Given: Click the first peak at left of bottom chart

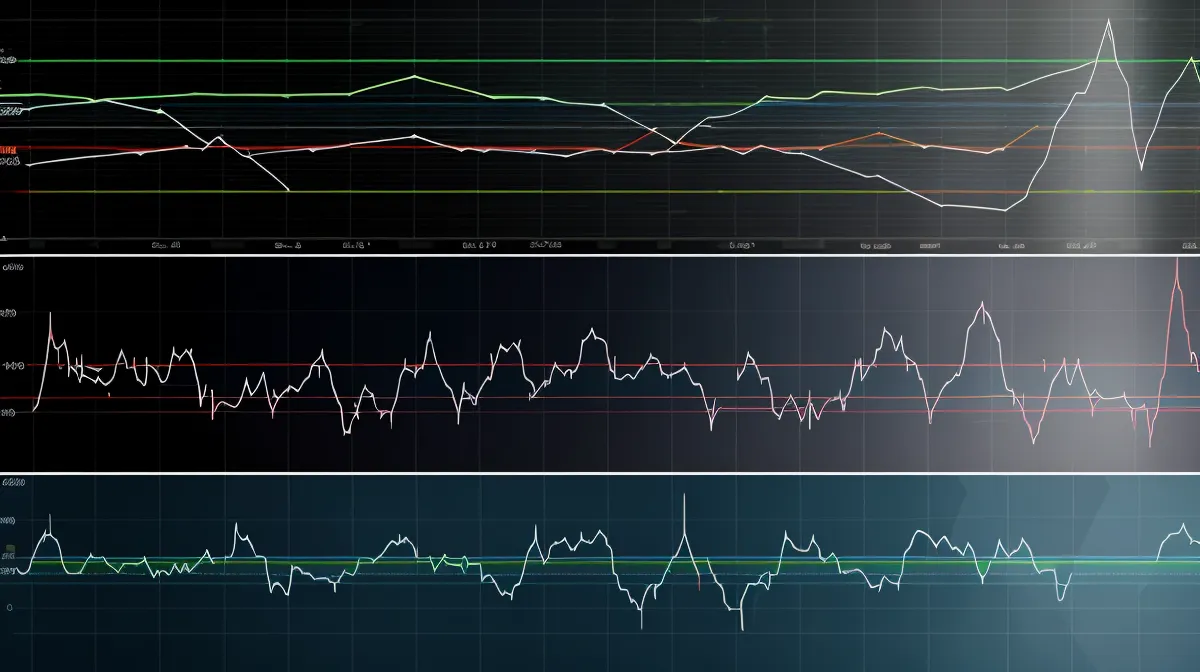Looking at the screenshot, I should click(x=50, y=519).
